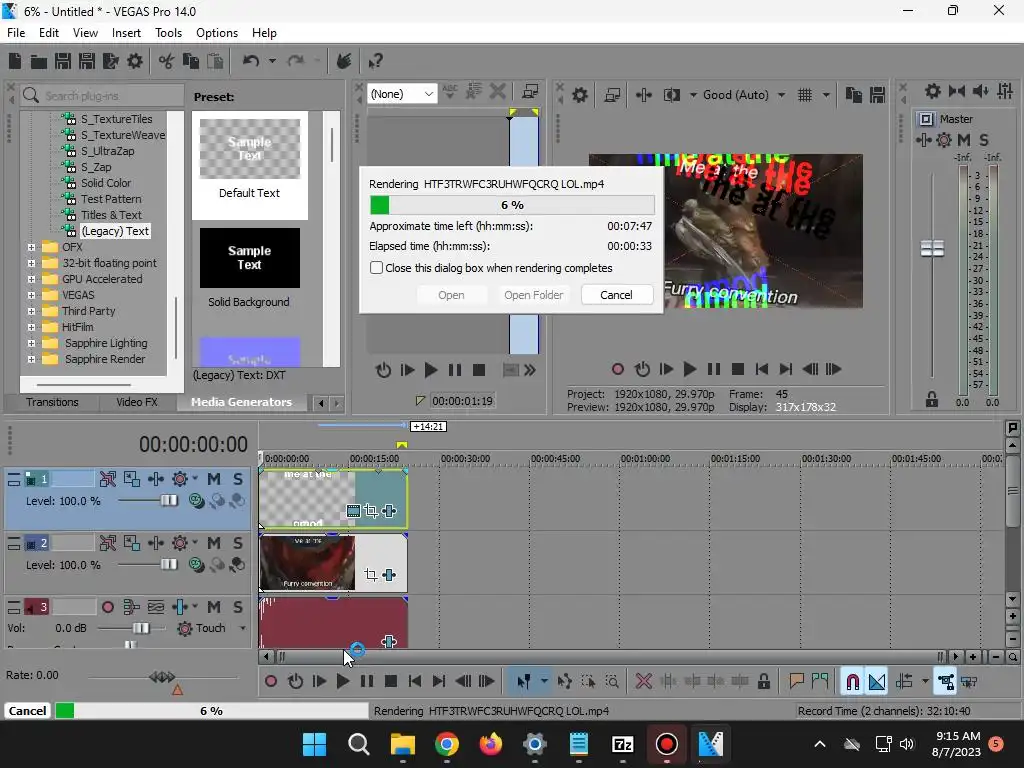1024x768 pixels.
Task: Click the Copy icon in main toolbar
Action: click(x=191, y=61)
